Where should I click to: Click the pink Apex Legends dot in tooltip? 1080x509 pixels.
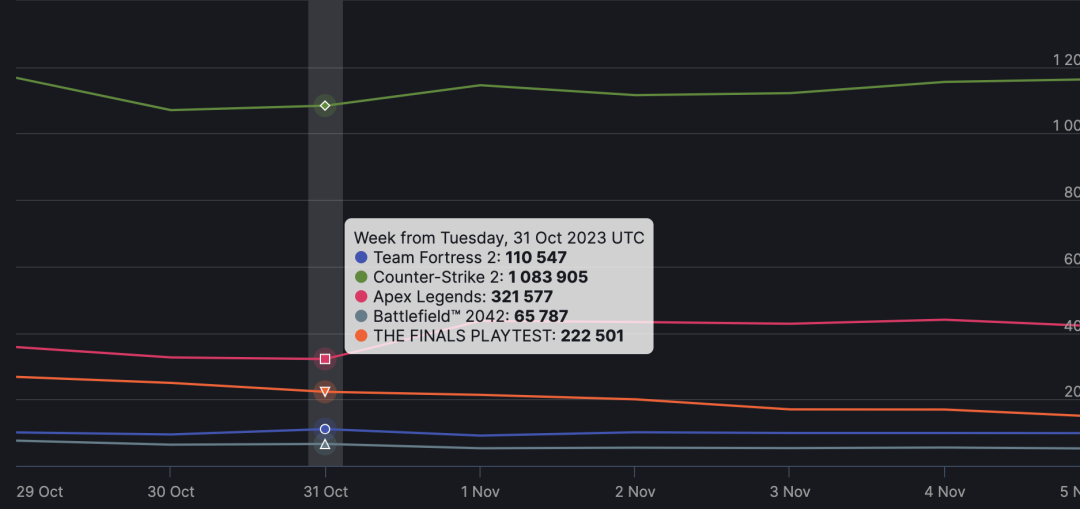(362, 297)
